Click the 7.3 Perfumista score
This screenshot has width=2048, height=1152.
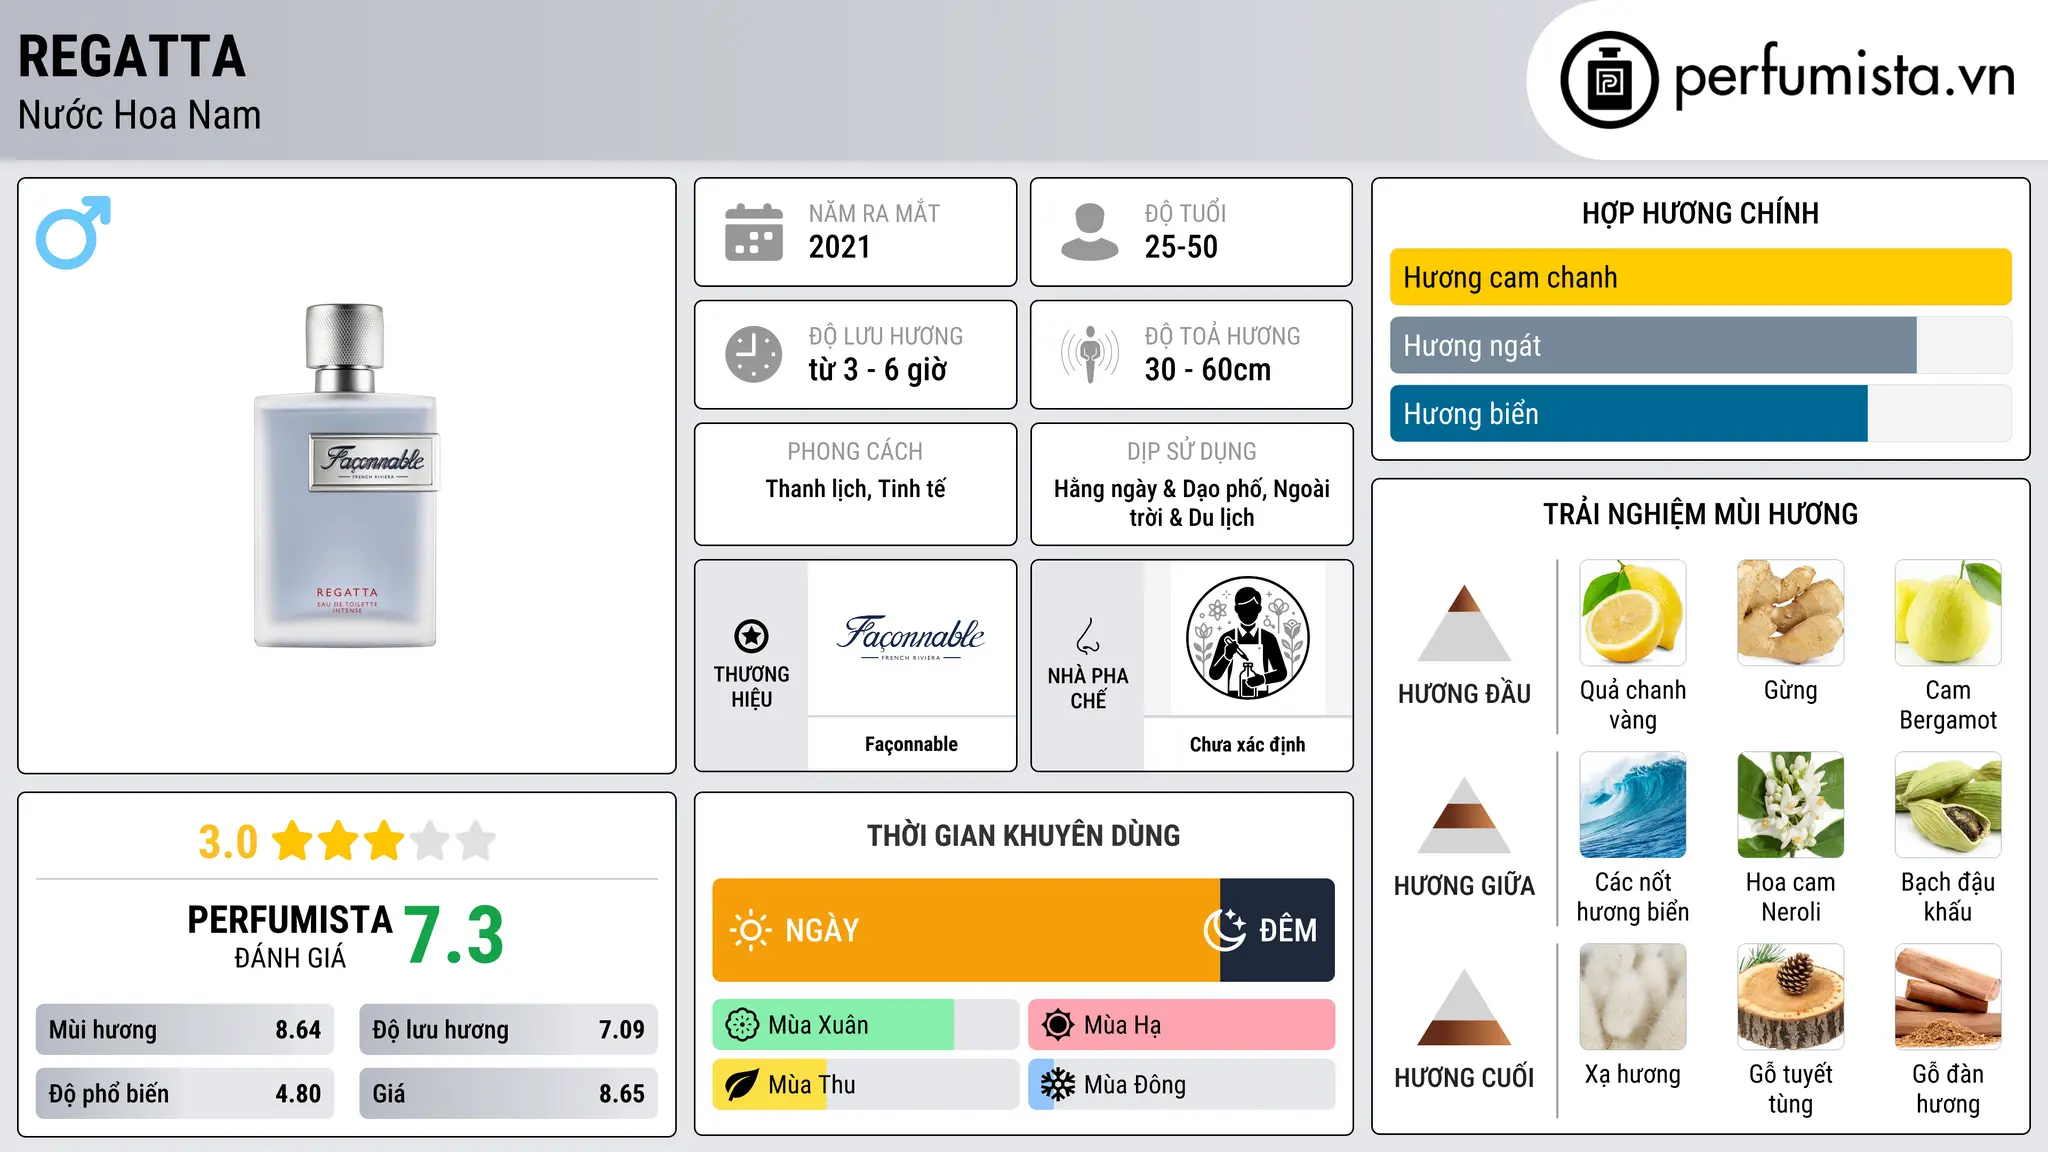coord(454,935)
